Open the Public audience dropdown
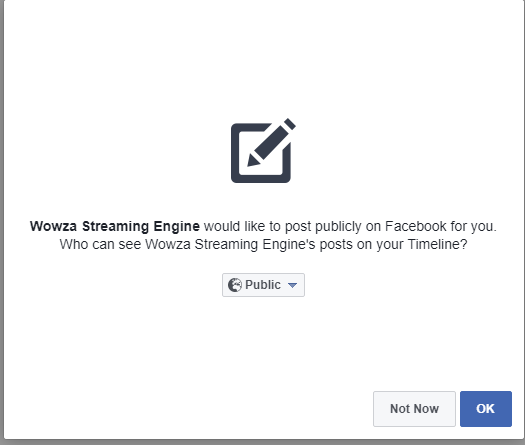 coord(263,285)
